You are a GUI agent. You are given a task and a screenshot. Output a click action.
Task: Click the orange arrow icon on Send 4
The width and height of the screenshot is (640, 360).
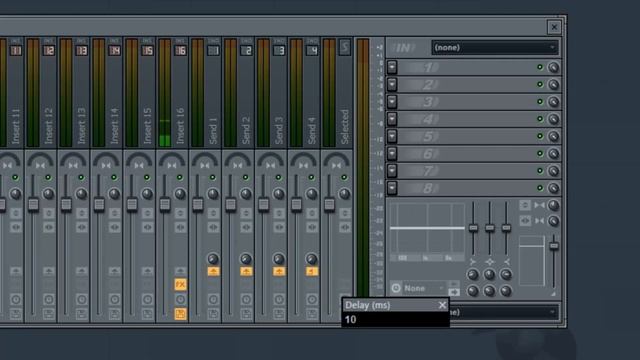tap(312, 271)
